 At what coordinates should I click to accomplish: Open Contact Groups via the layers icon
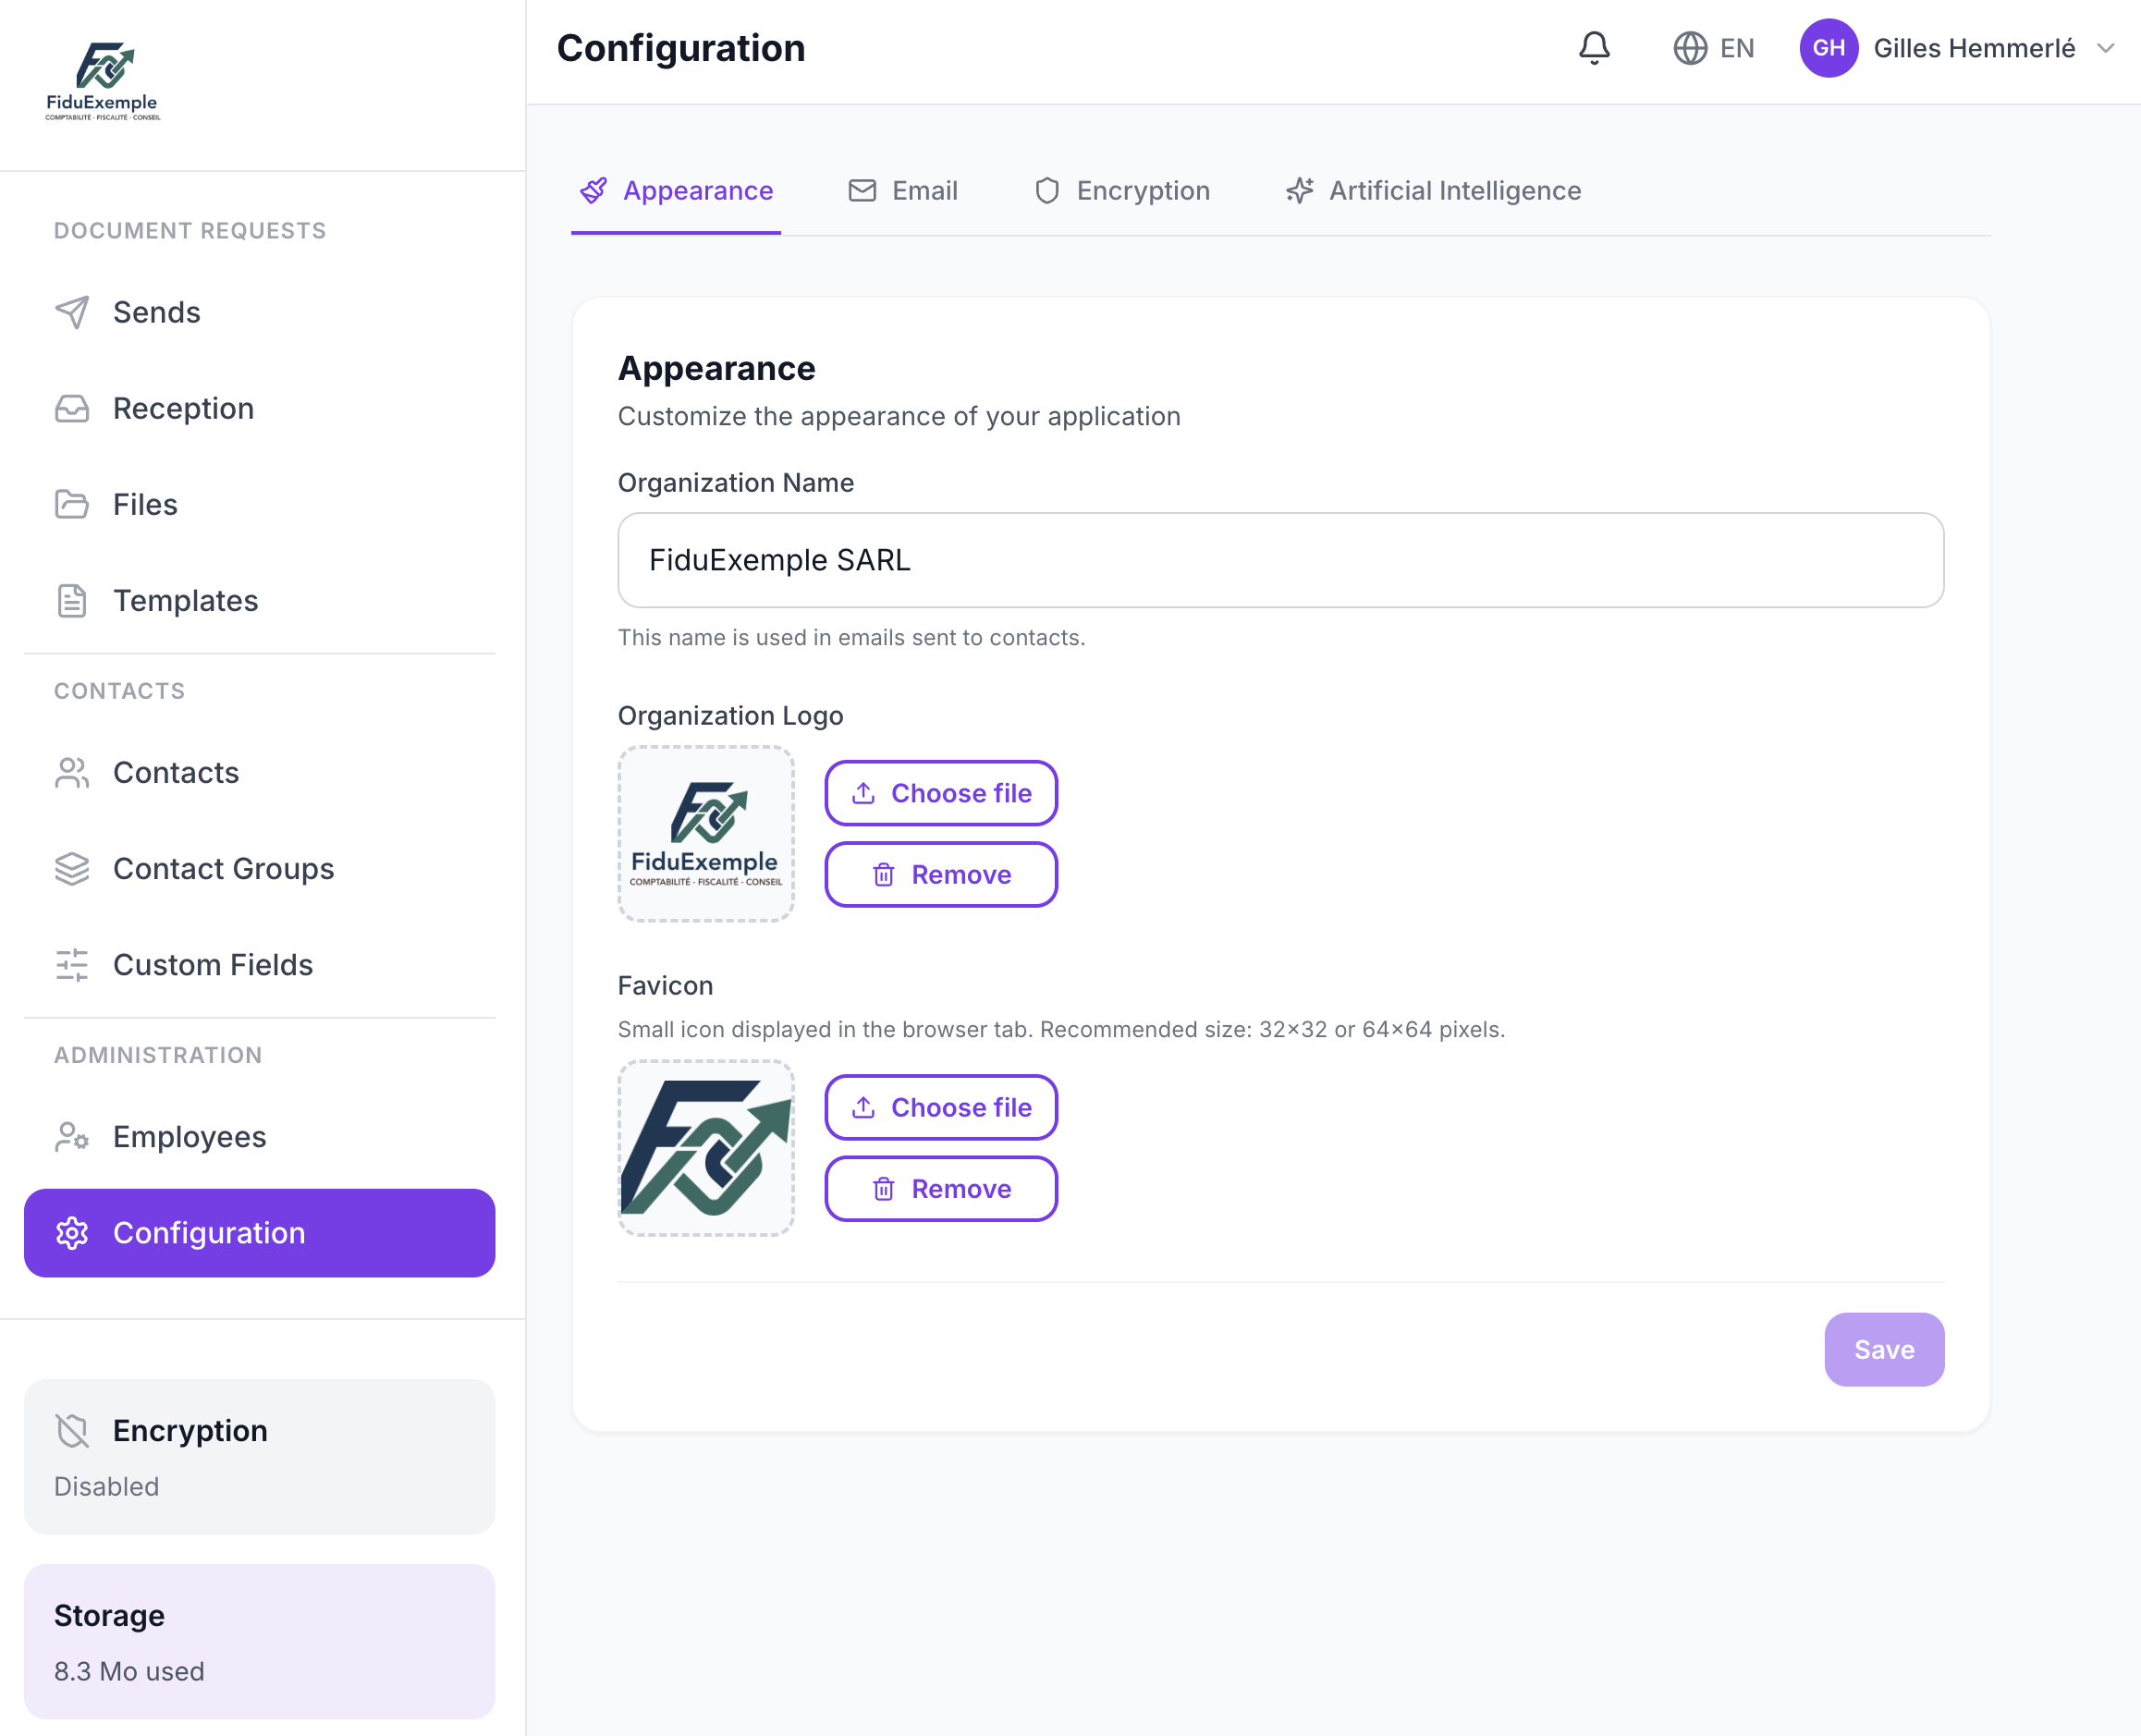click(x=70, y=868)
